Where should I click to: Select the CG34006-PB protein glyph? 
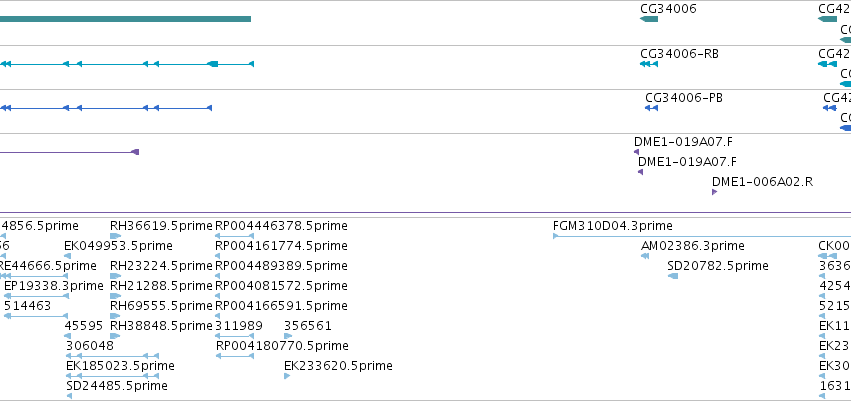[651, 108]
